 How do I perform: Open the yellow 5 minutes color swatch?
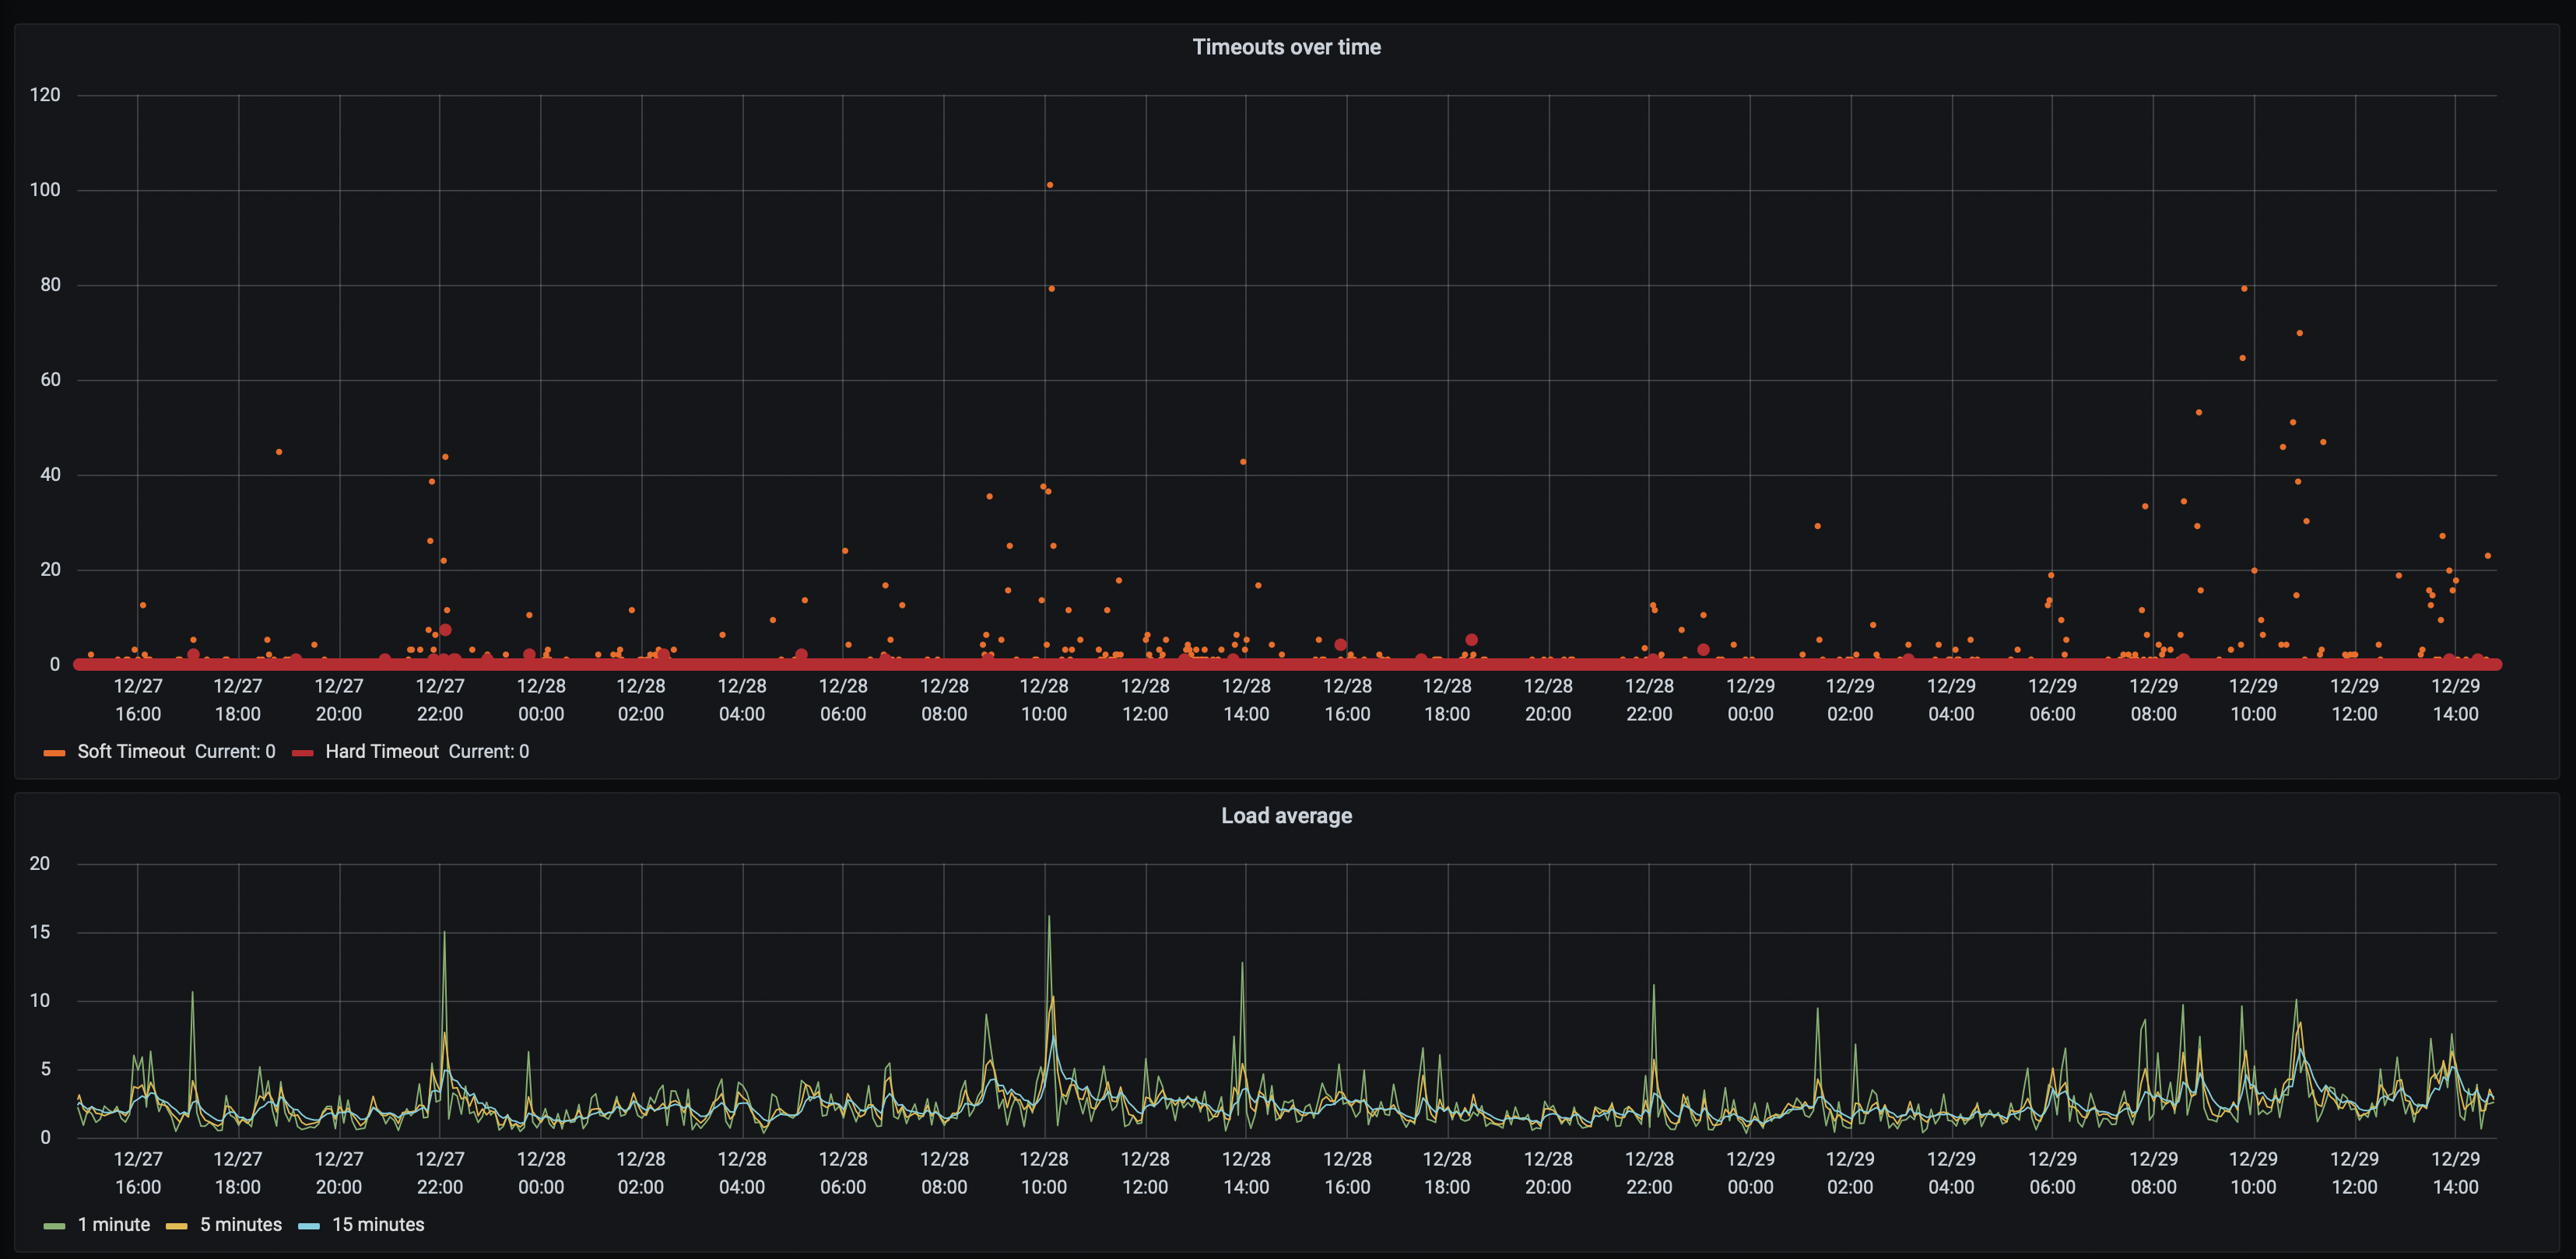click(177, 1226)
